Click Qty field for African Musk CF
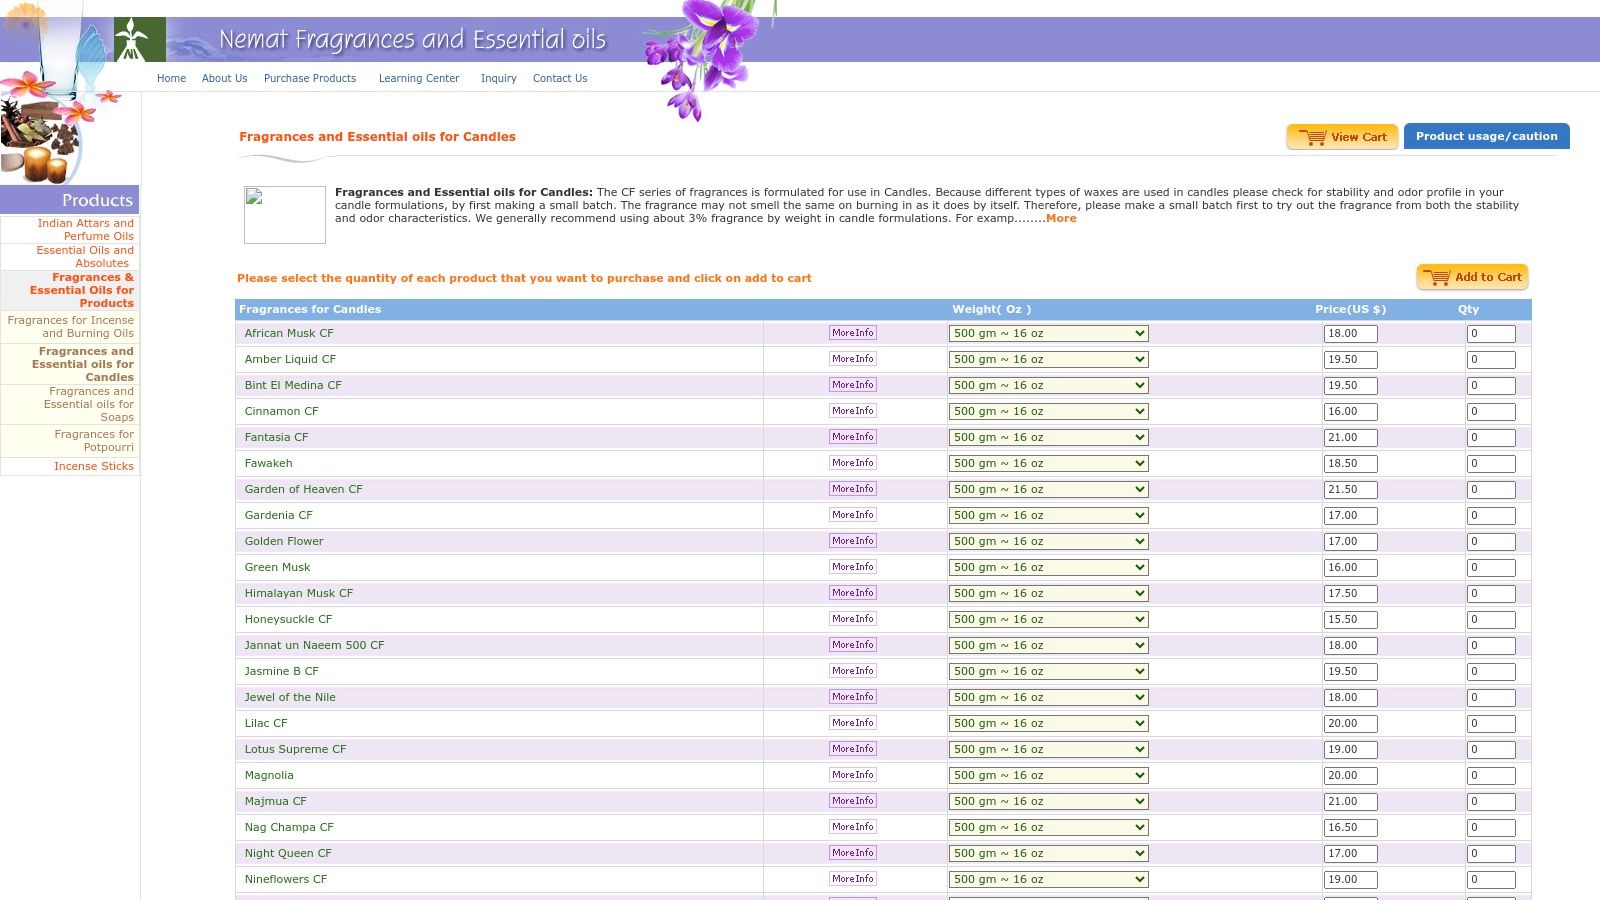Viewport: 1600px width, 900px height. point(1491,334)
